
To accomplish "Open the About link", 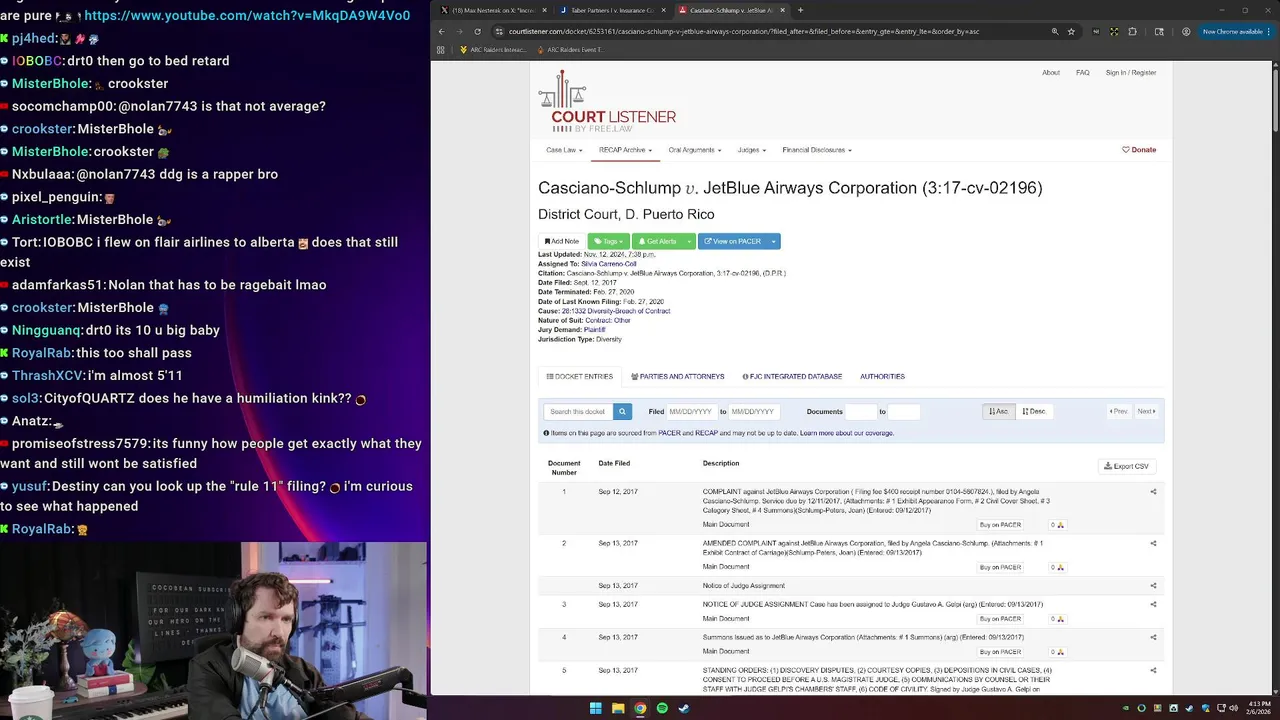I will 1051,73.
